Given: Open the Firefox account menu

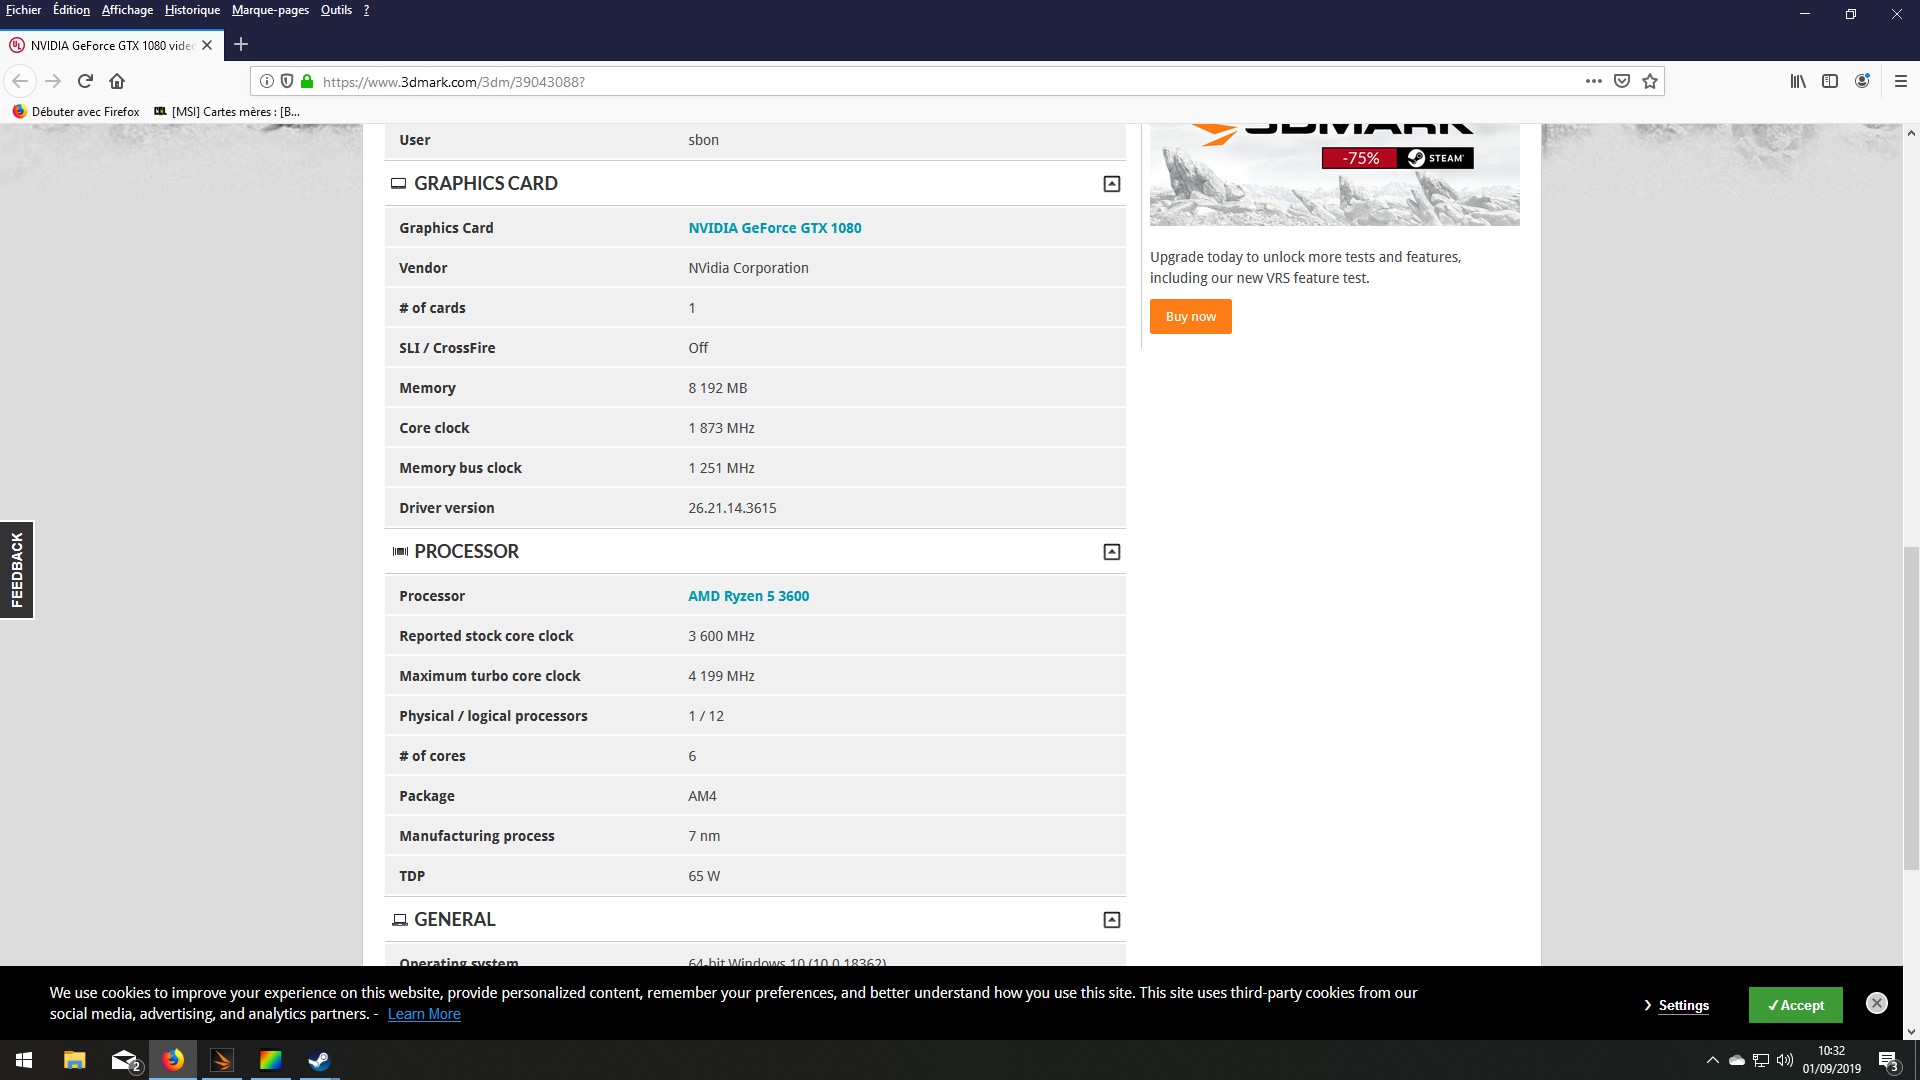Looking at the screenshot, I should click(1862, 81).
